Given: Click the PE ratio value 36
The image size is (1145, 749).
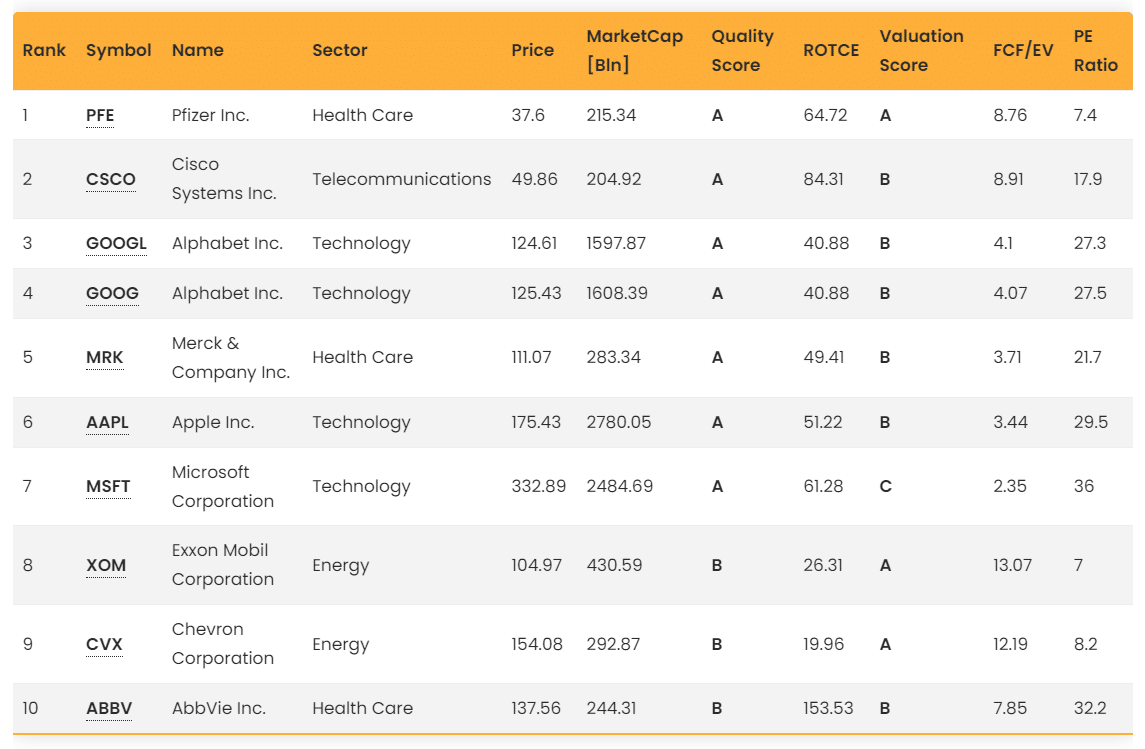Looking at the screenshot, I should (x=1084, y=487).
